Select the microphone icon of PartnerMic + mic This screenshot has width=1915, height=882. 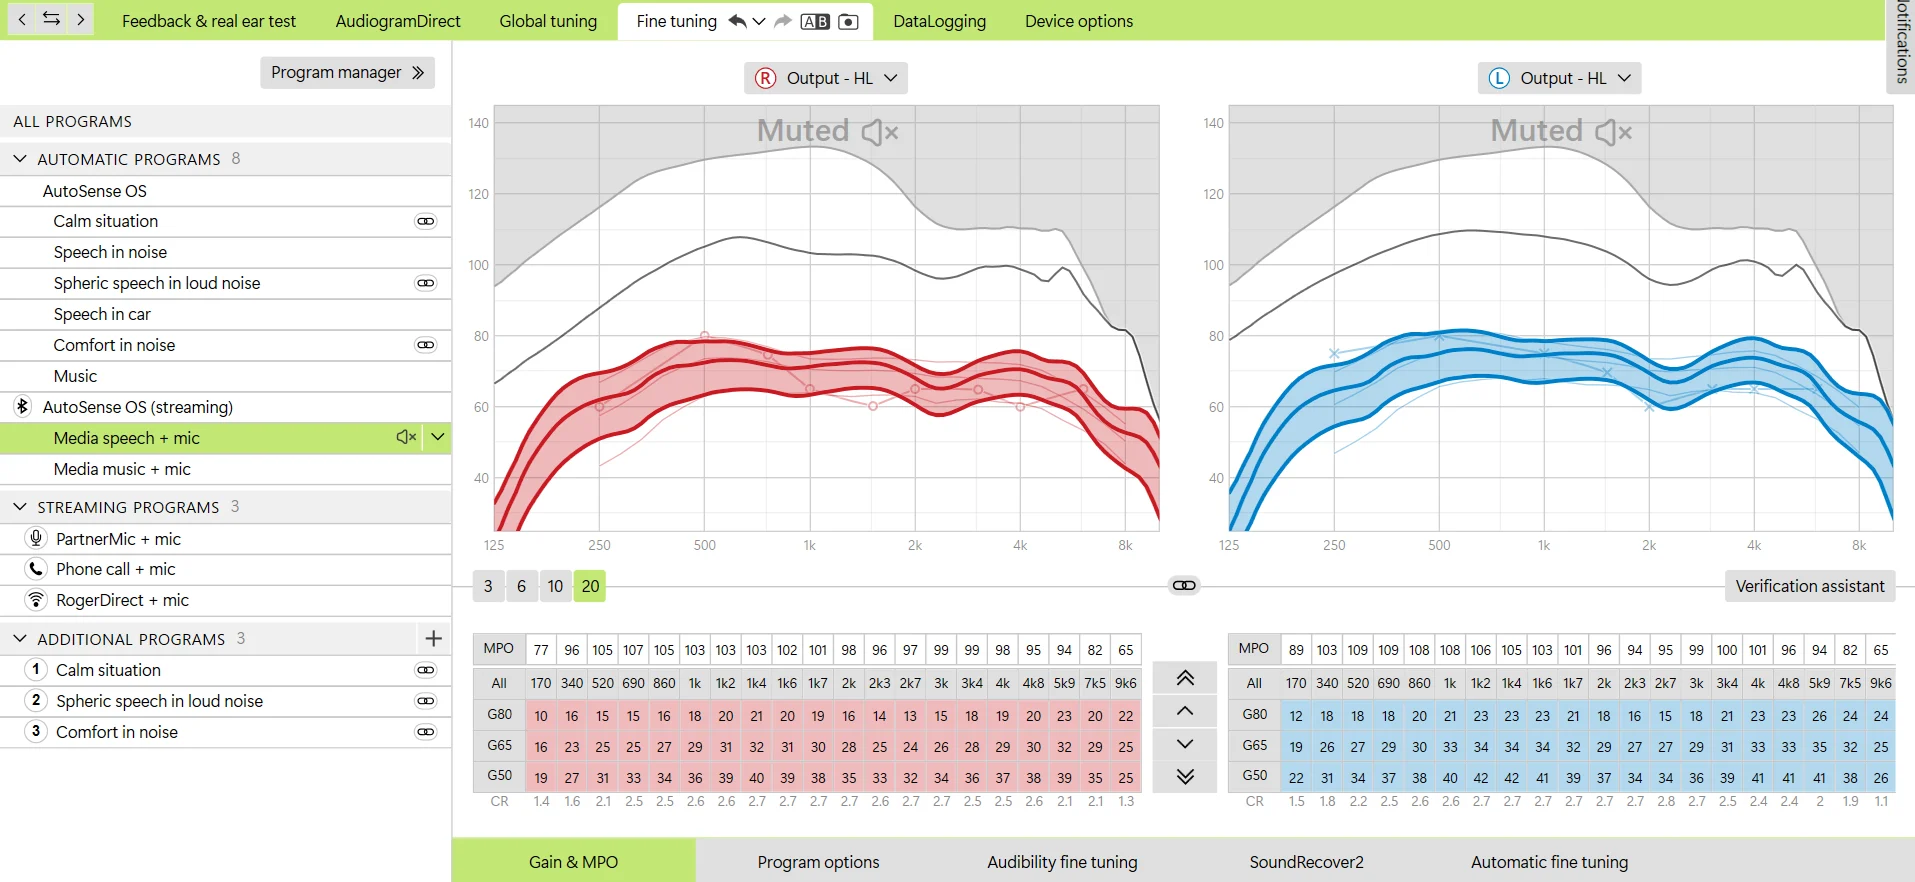36,538
